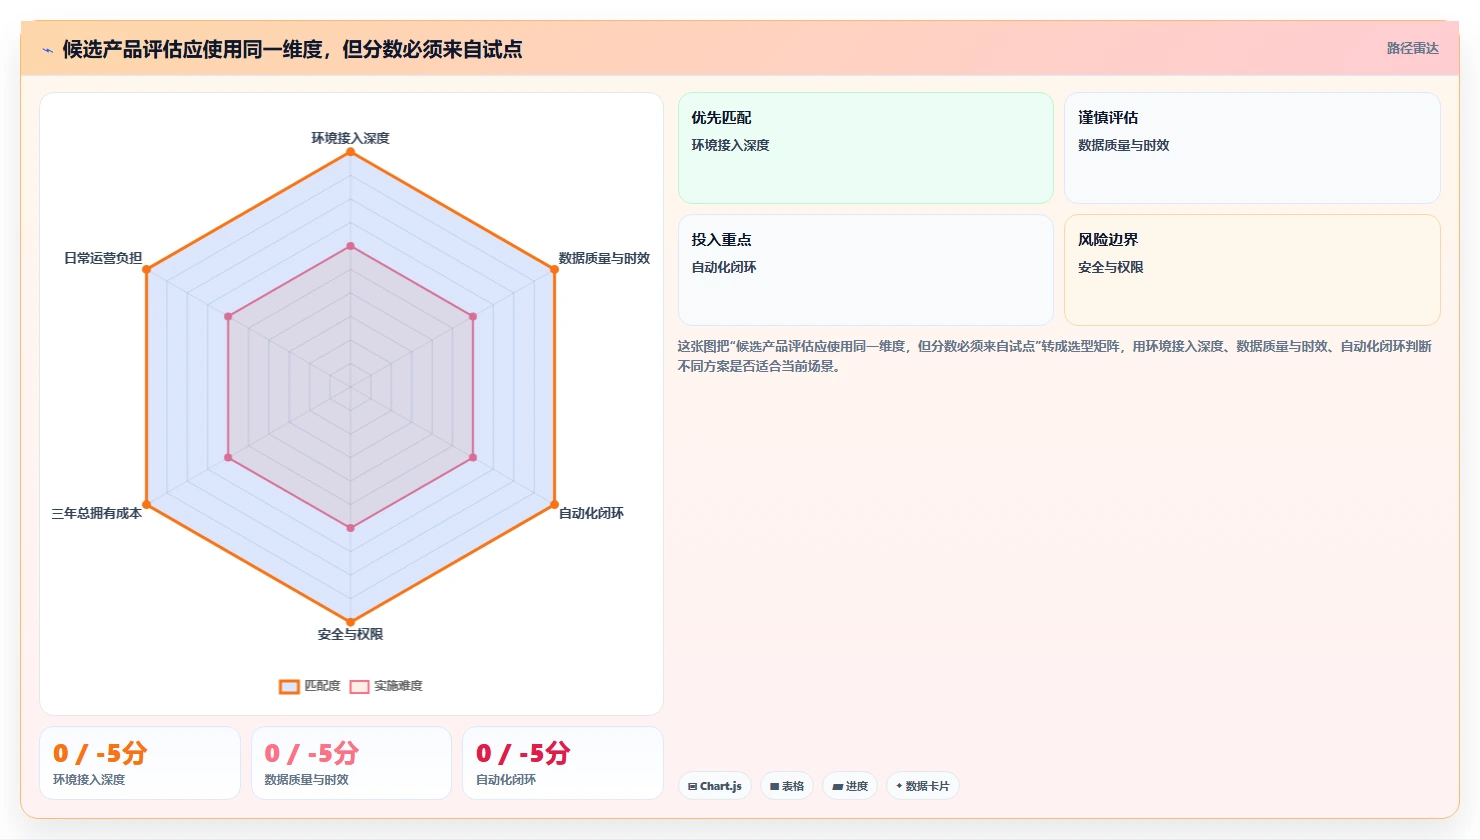
Task: Click 环境接入深度 text inside 优先匹配 card
Action: click(x=731, y=145)
